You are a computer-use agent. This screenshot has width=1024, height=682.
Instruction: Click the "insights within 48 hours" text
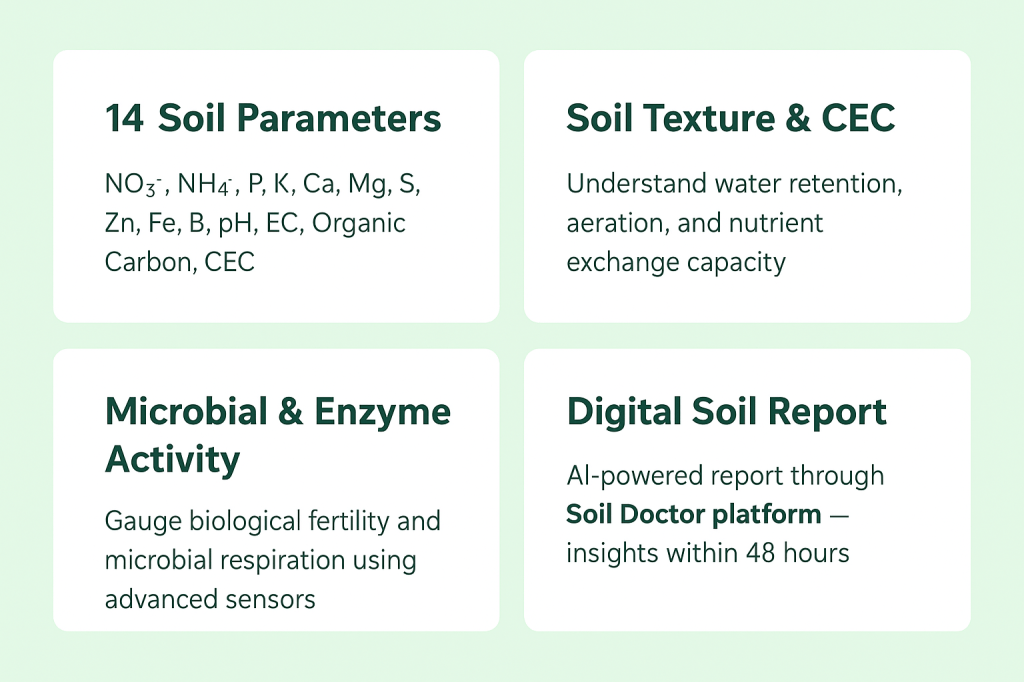(707, 553)
